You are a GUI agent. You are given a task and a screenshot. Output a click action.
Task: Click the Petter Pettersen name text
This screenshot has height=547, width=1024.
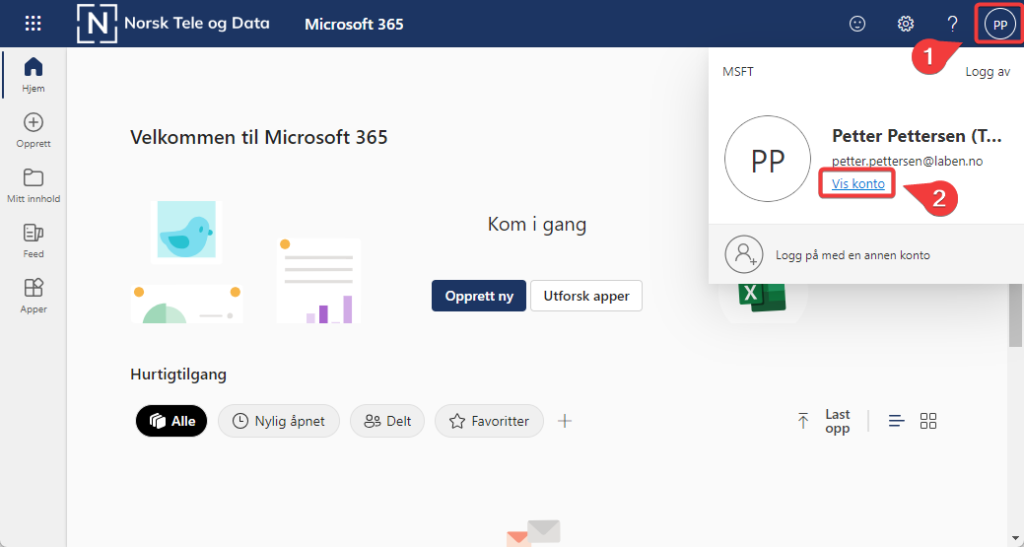[x=916, y=136]
